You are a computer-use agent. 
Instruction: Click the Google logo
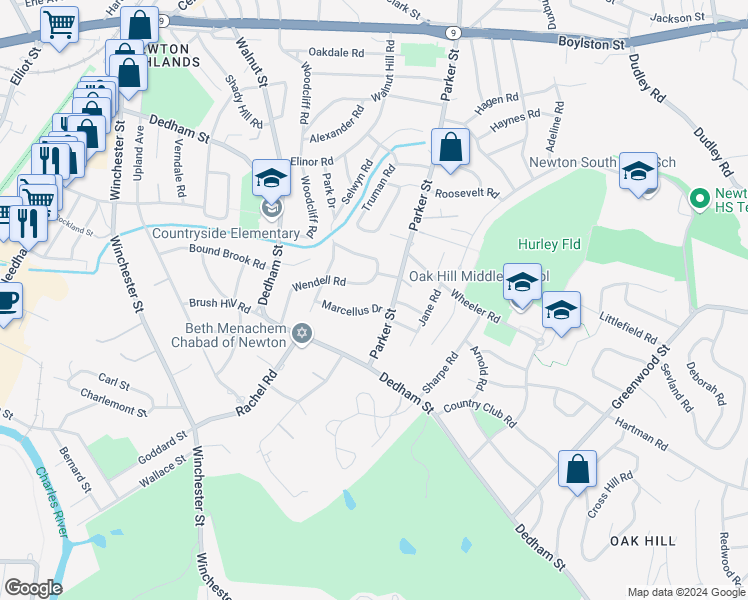pos(33,588)
